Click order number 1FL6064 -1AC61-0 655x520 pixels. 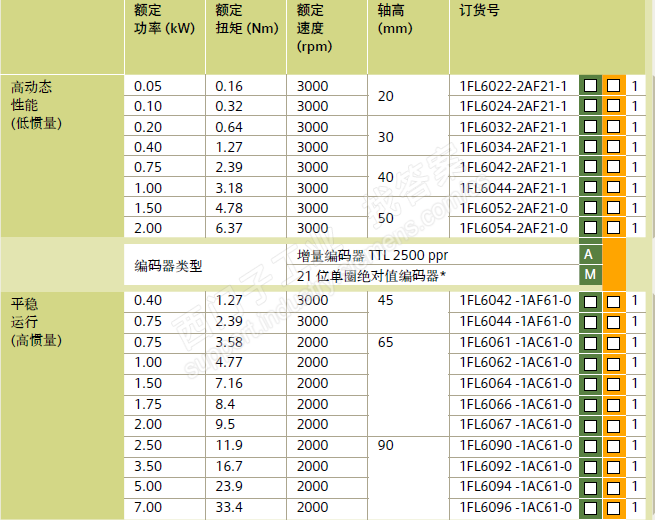pos(515,383)
